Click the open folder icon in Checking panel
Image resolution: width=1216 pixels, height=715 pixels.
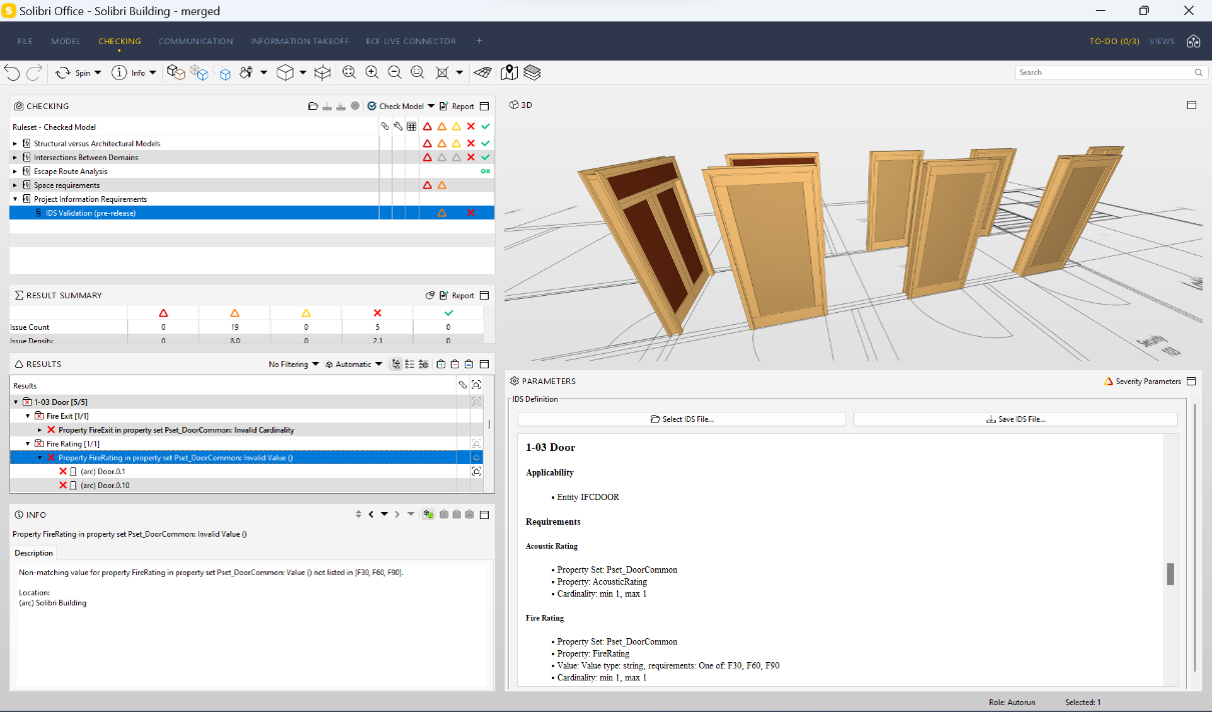[313, 106]
